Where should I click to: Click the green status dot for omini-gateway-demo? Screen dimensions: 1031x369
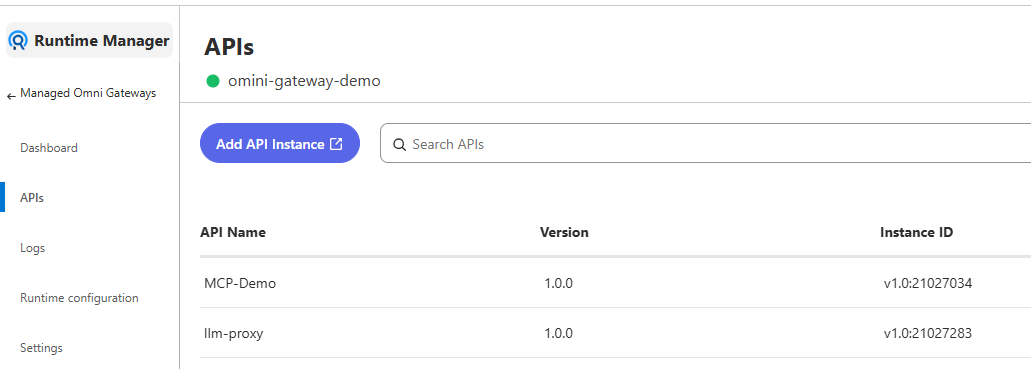[x=212, y=82]
